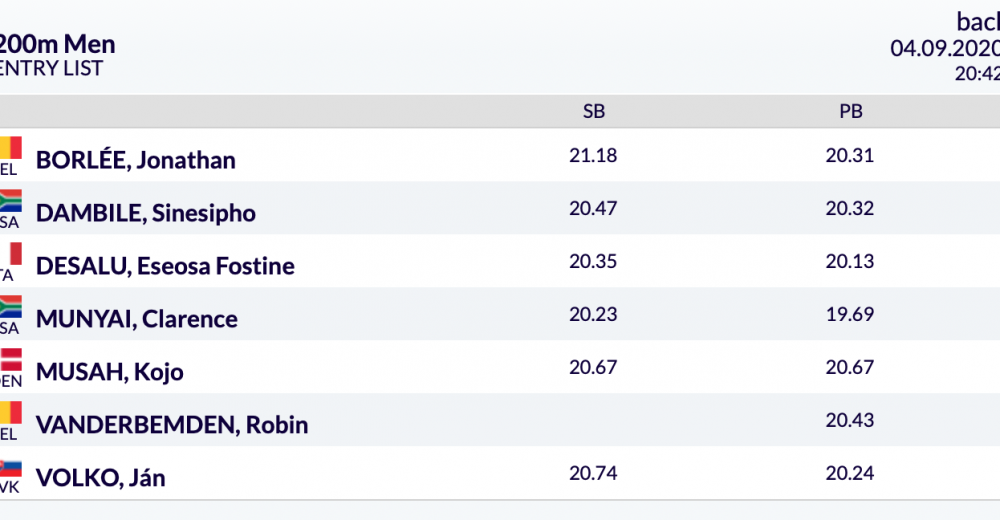This screenshot has height=520, width=1000.
Task: Click the South African flag beside MUNYAI, Clarence
Action: (11, 306)
